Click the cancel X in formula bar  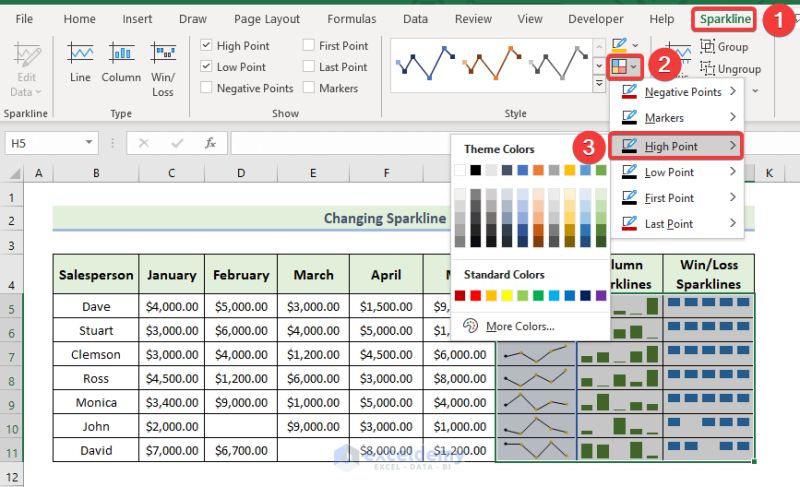point(144,143)
